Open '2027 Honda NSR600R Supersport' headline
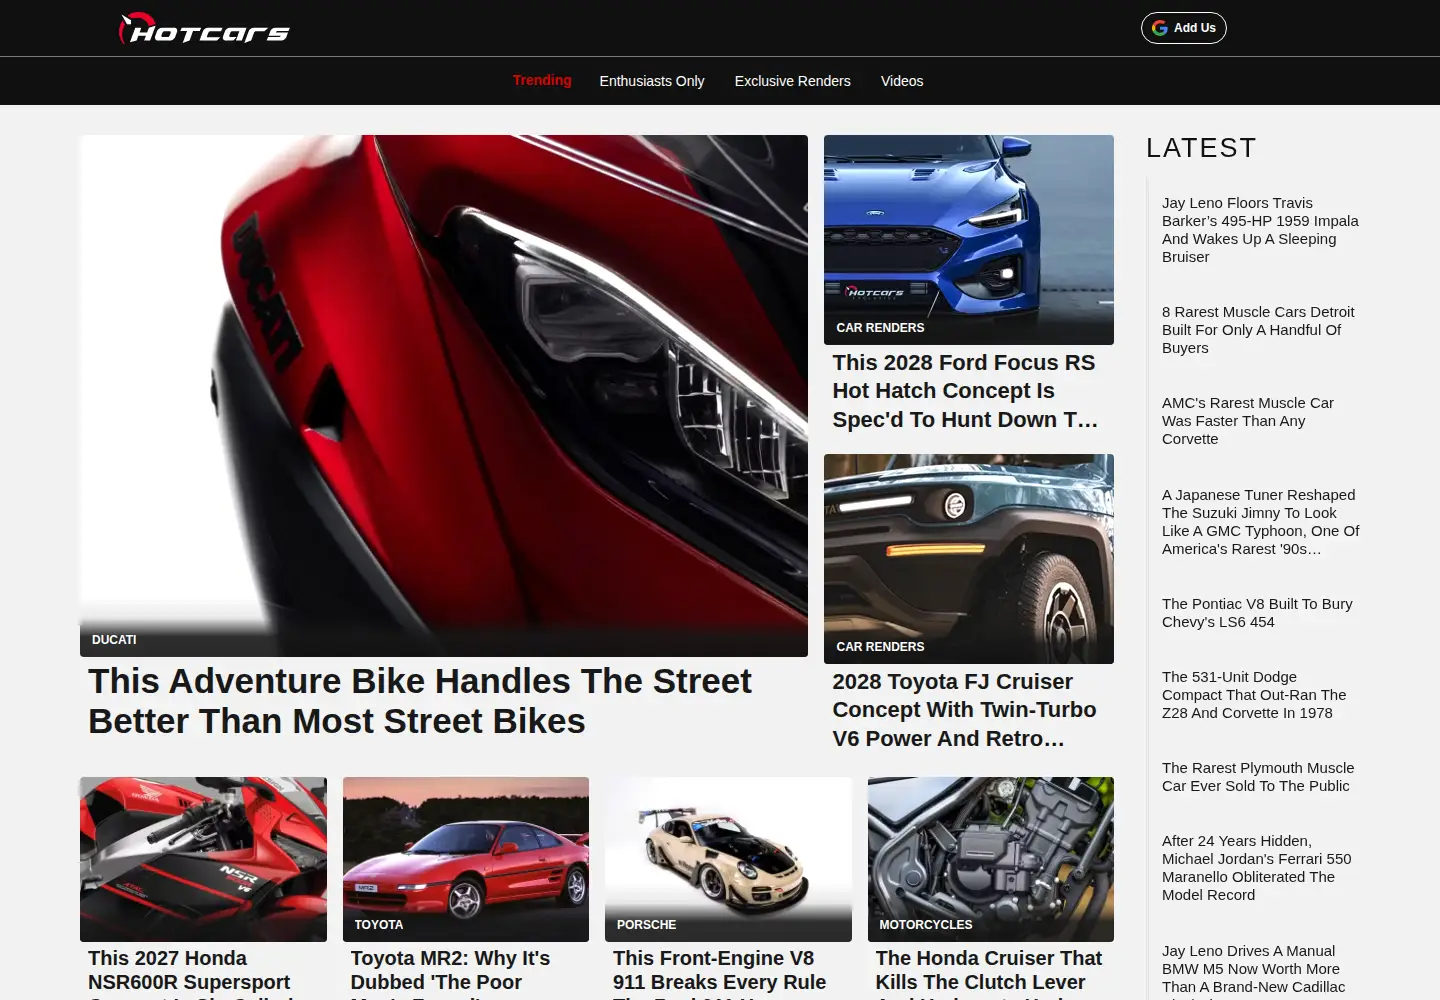The height and width of the screenshot is (1000, 1440). coord(190,974)
